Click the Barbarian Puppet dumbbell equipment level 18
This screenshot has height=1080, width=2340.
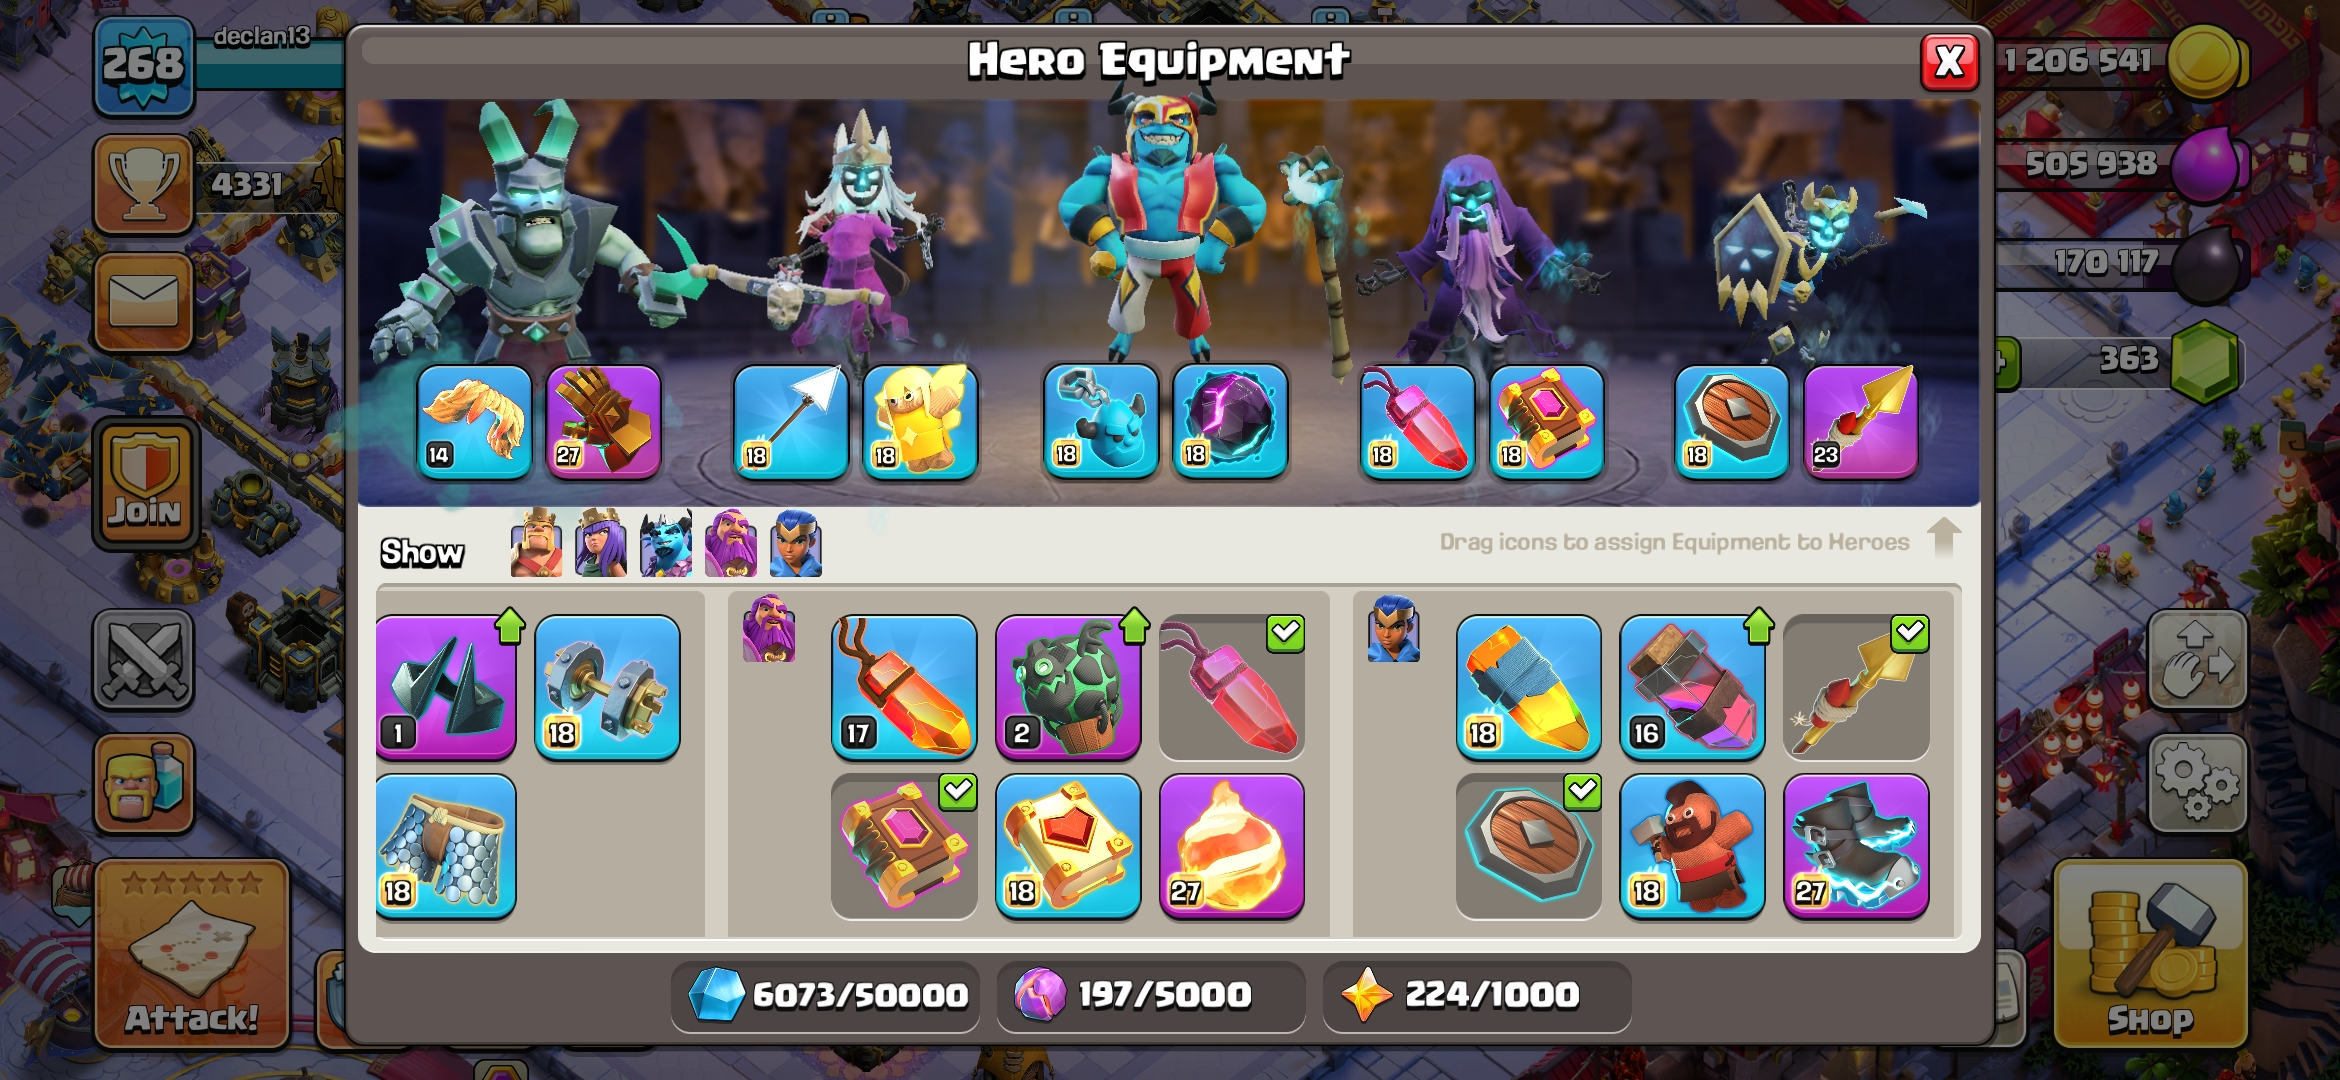coord(607,688)
